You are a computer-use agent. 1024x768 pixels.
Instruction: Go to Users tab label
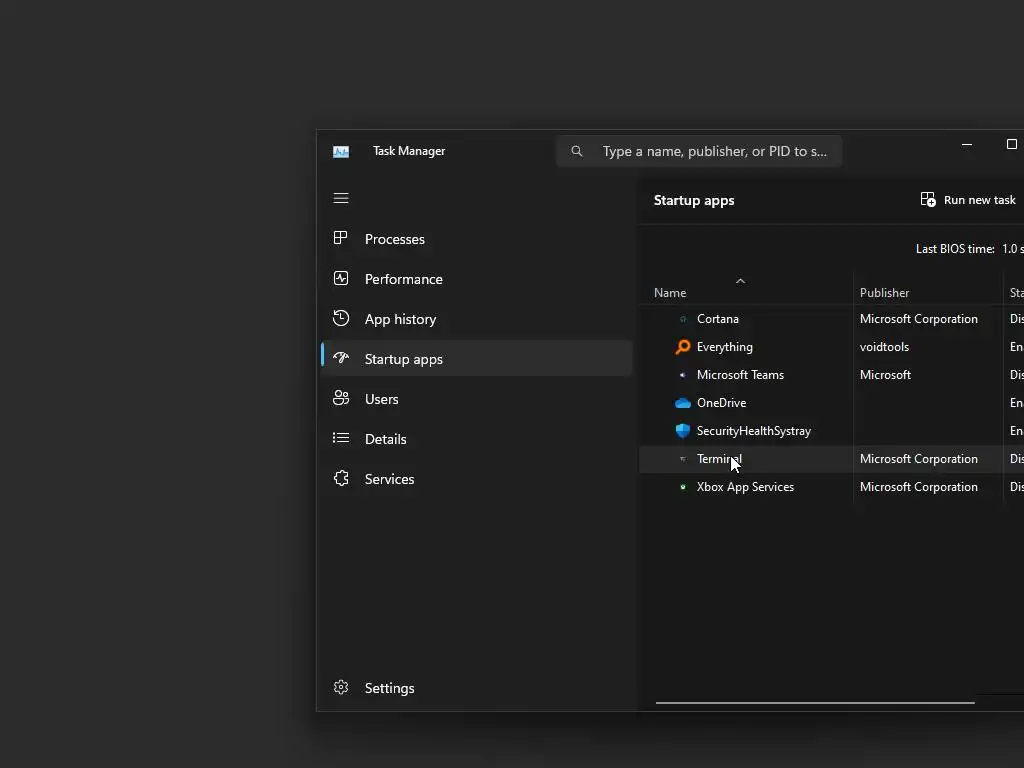pos(381,399)
